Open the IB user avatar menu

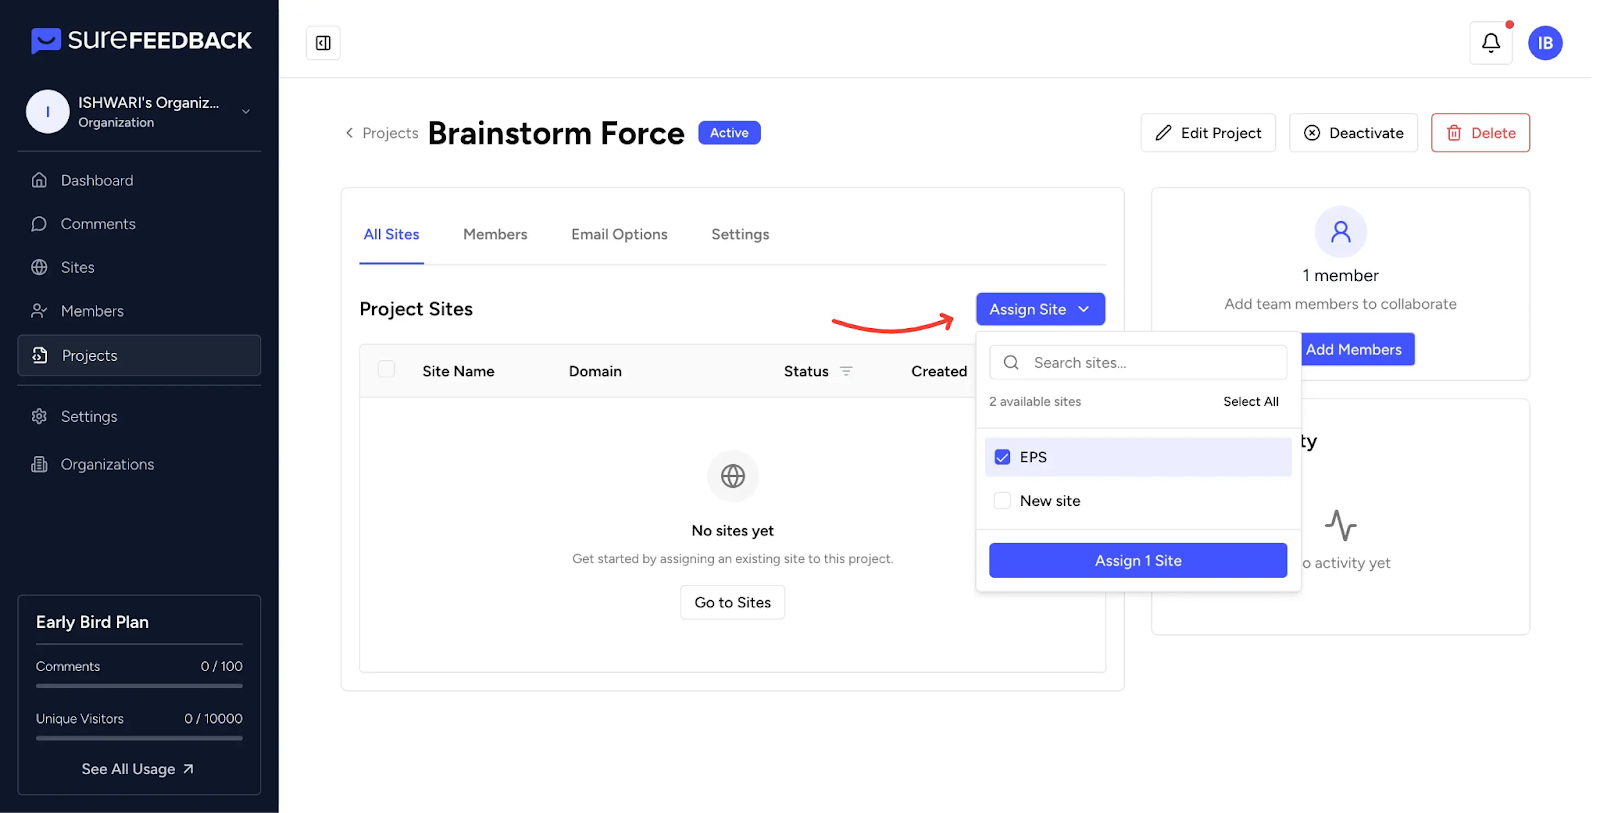click(1545, 43)
